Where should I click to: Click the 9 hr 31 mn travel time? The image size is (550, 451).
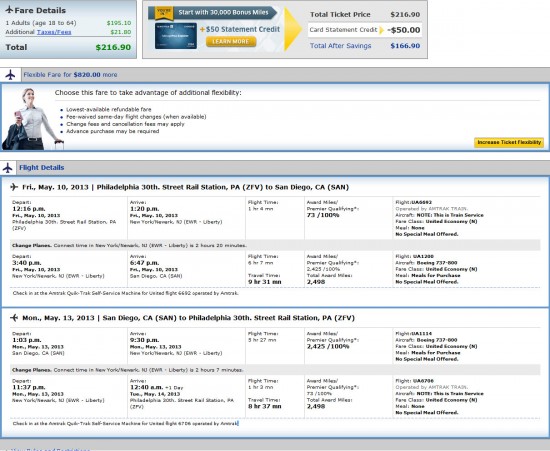[264, 282]
